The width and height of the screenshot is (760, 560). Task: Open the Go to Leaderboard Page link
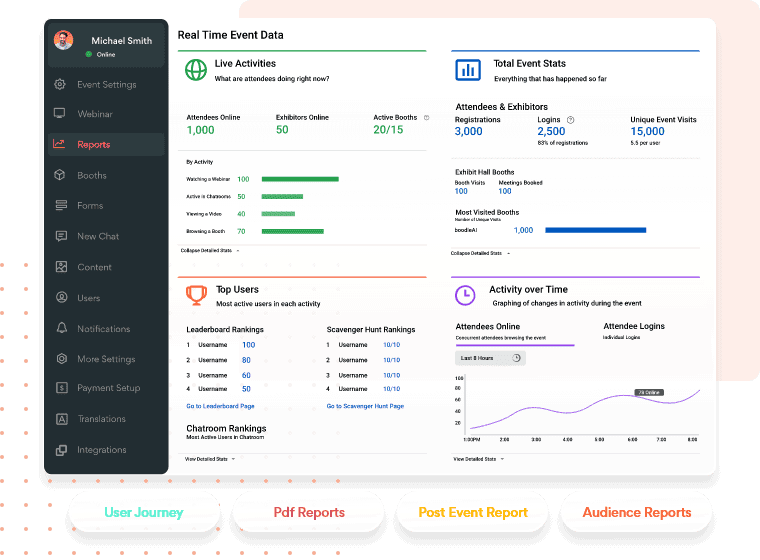tap(220, 406)
